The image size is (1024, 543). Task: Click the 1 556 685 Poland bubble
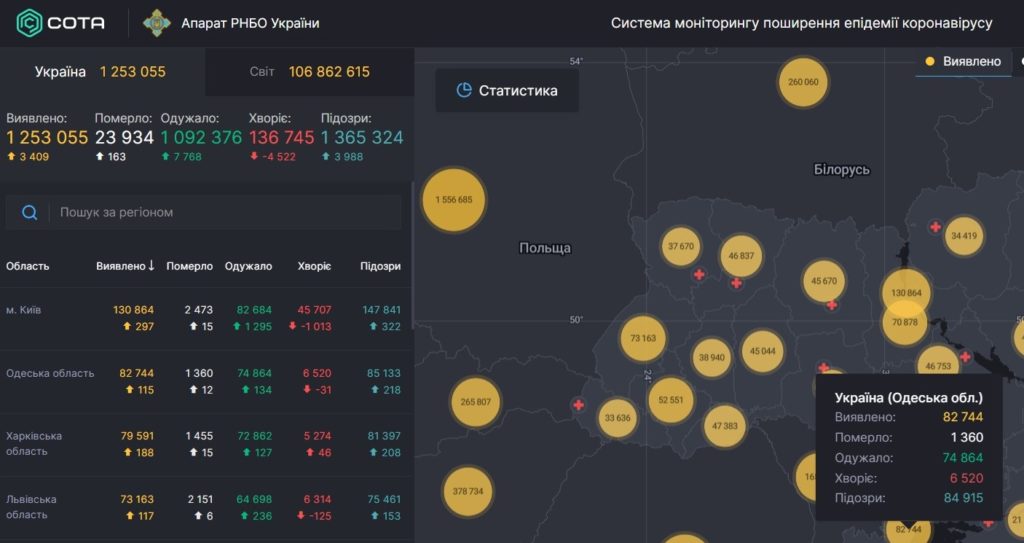point(454,200)
